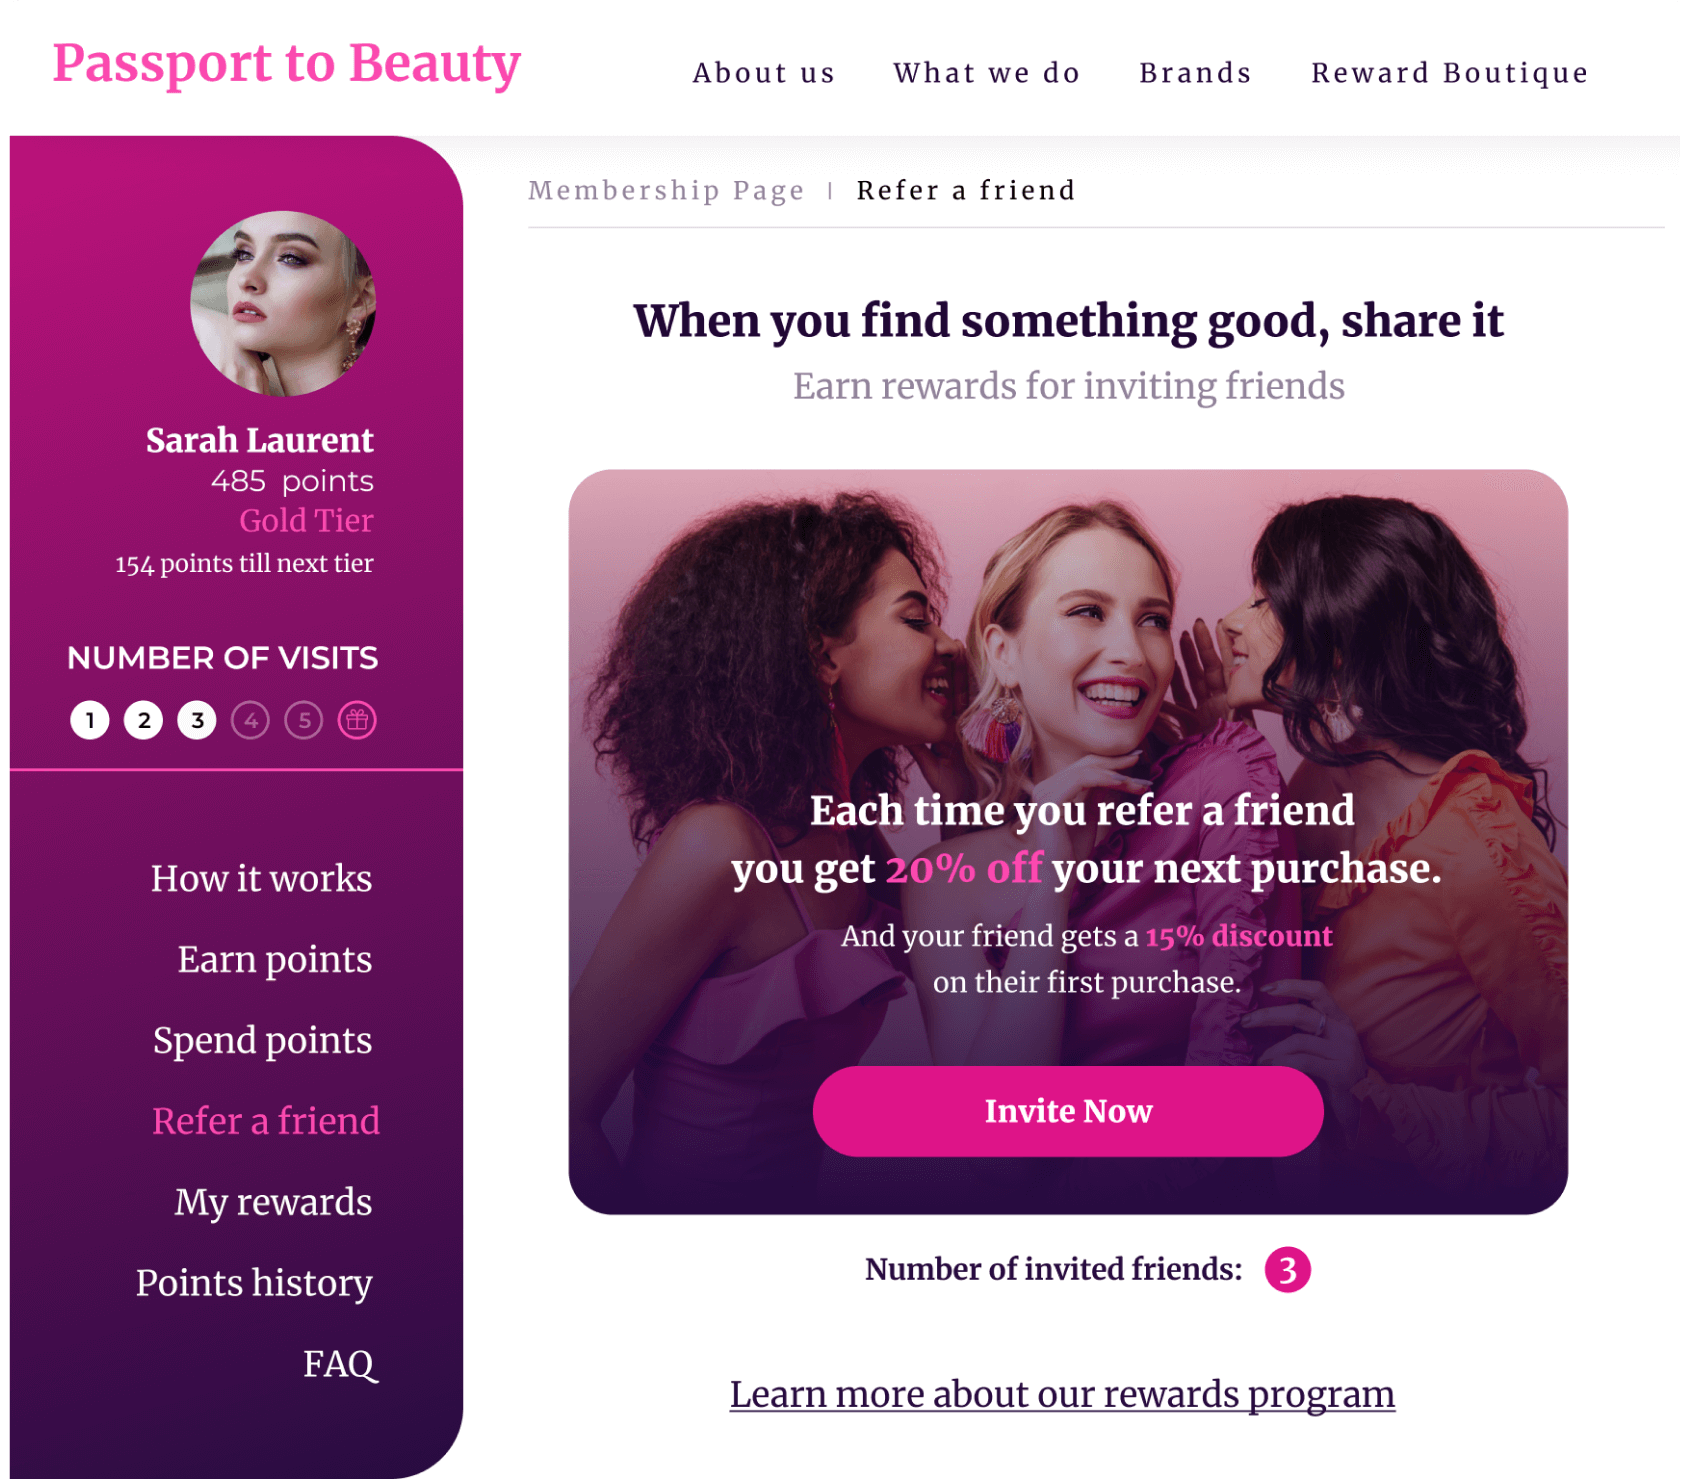Select Earn points in sidebar
This screenshot has height=1480, width=1692.
tap(275, 960)
